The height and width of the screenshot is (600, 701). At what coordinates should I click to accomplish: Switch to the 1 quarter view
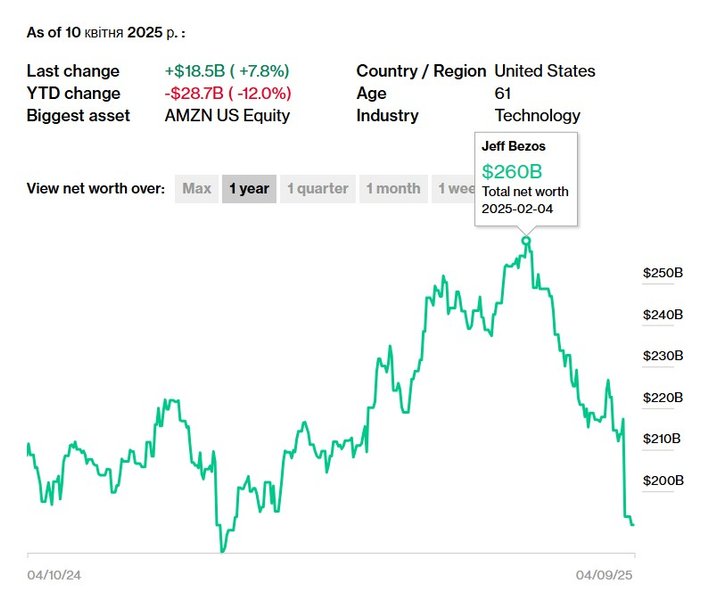tap(318, 188)
